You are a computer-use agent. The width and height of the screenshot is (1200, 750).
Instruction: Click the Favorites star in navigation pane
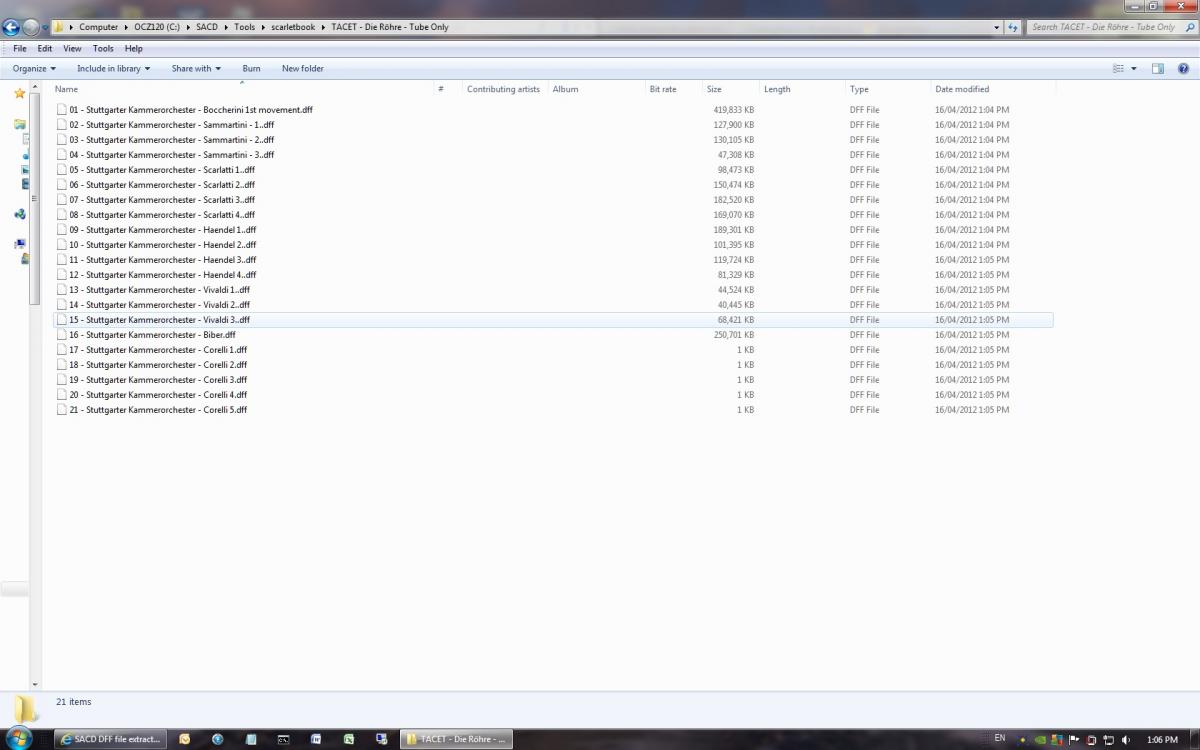(x=19, y=93)
